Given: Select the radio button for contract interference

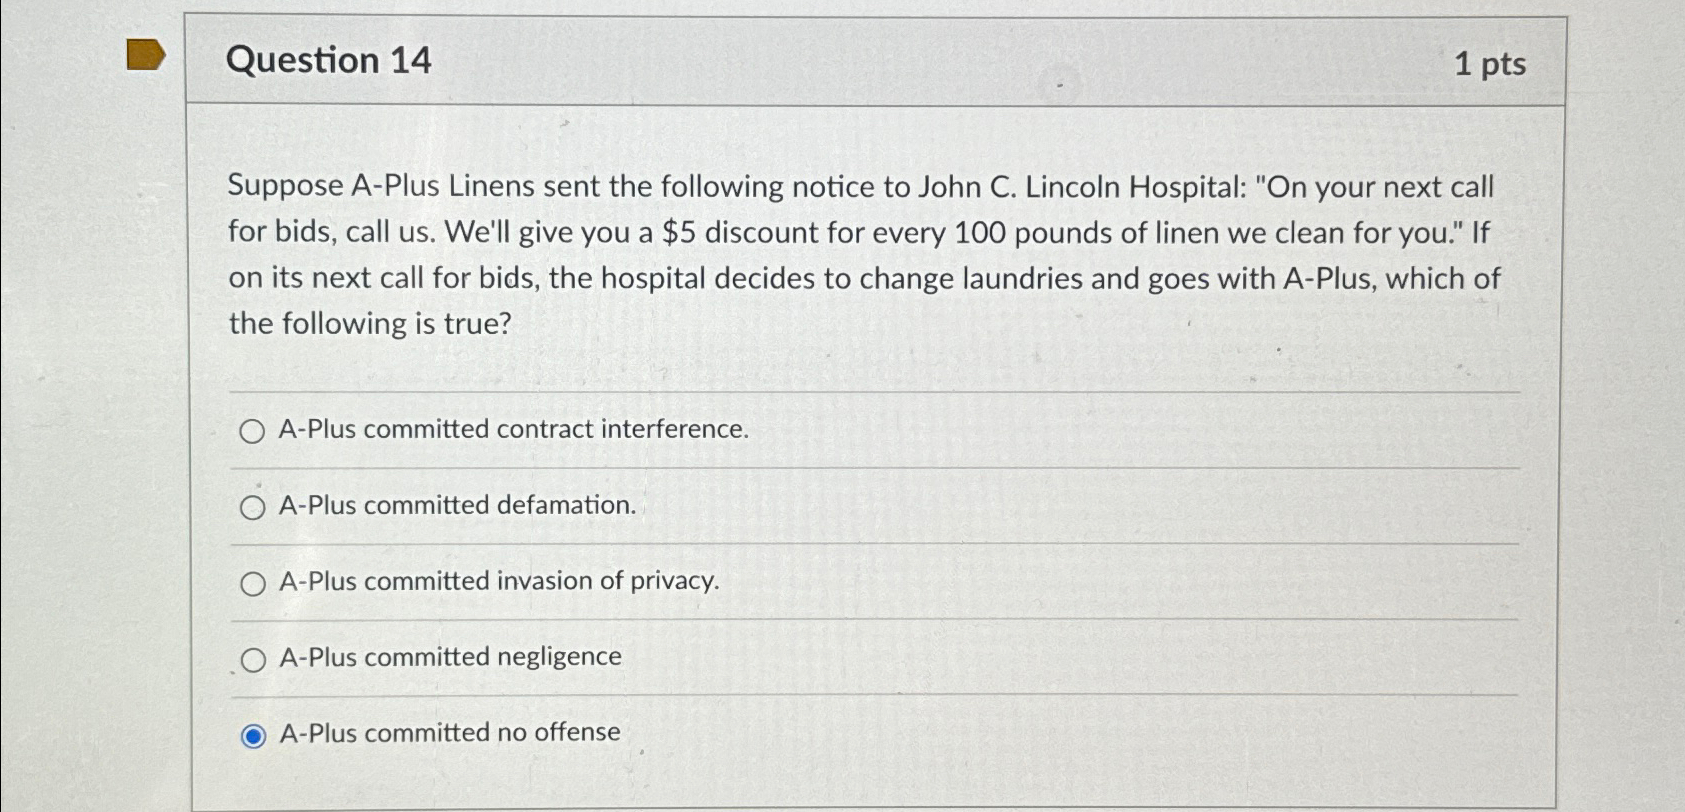Looking at the screenshot, I should 252,432.
